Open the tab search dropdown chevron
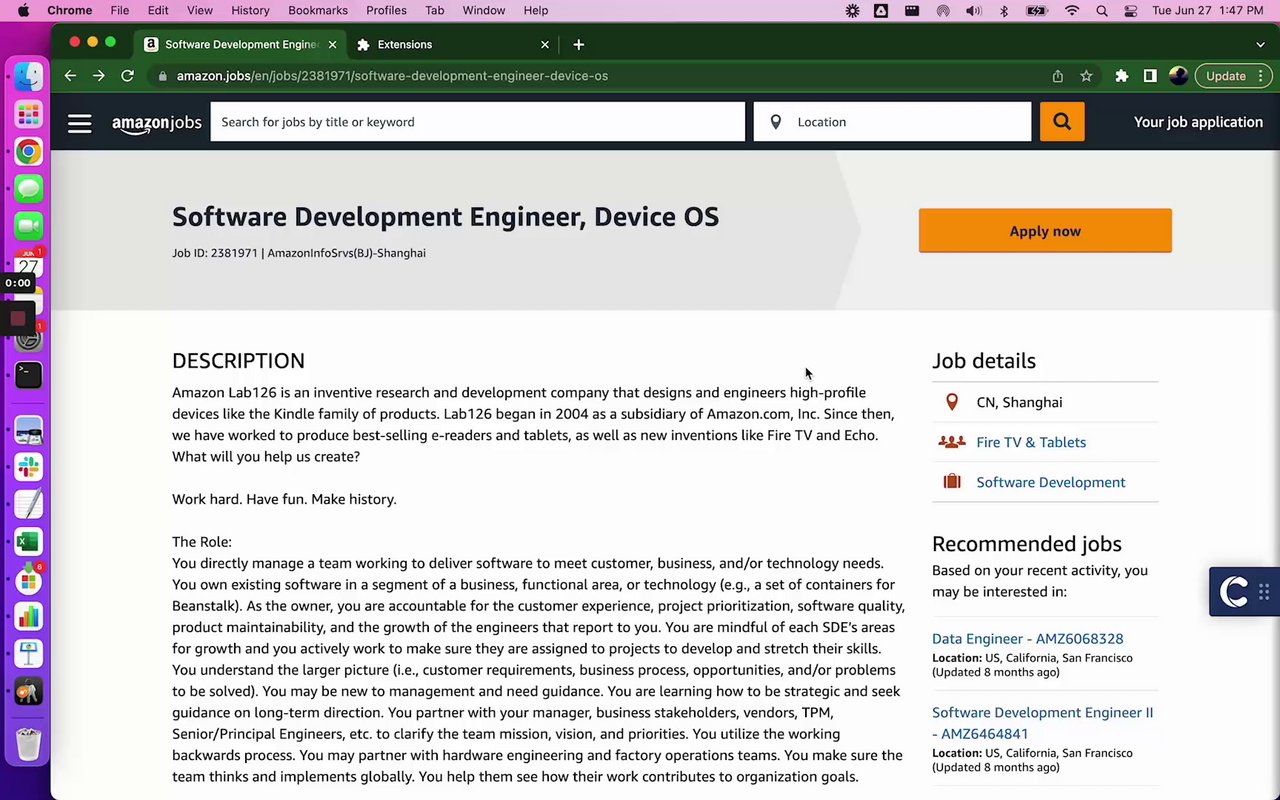This screenshot has height=800, width=1280. pos(1260,44)
